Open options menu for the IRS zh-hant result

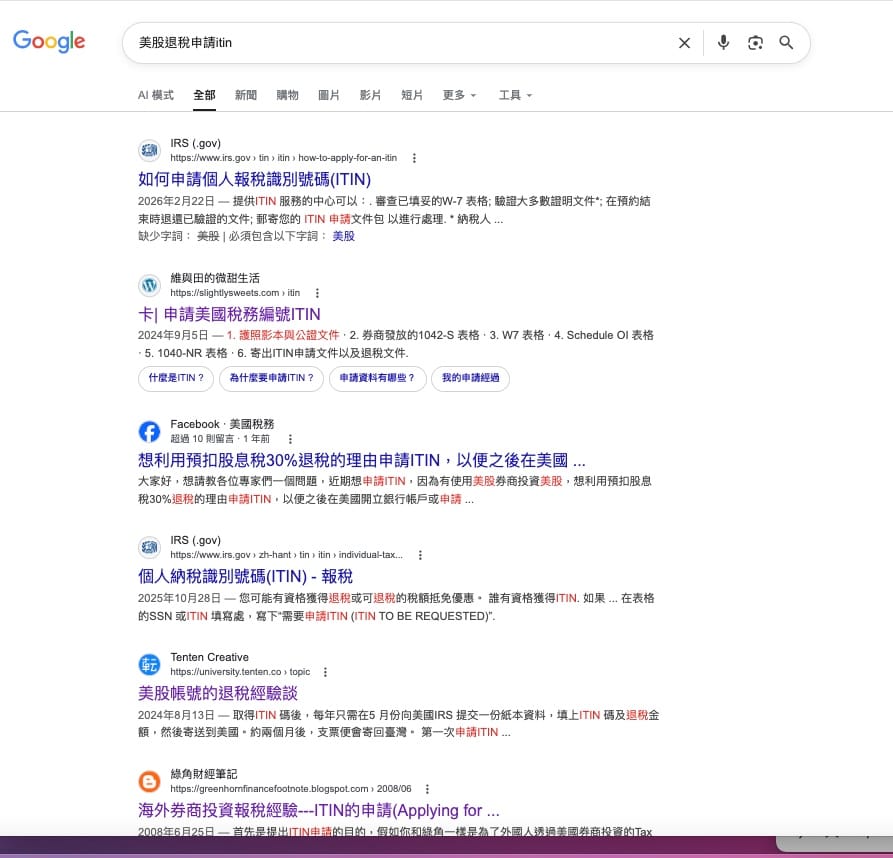click(420, 555)
